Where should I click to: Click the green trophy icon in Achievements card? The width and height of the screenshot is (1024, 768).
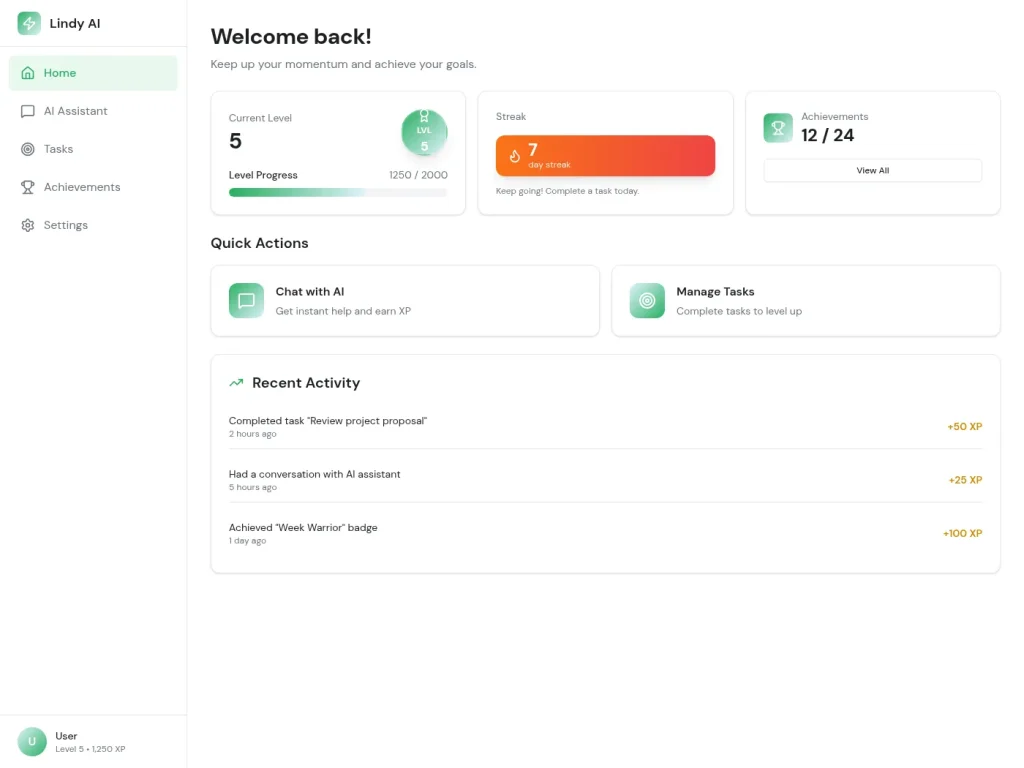click(x=778, y=128)
